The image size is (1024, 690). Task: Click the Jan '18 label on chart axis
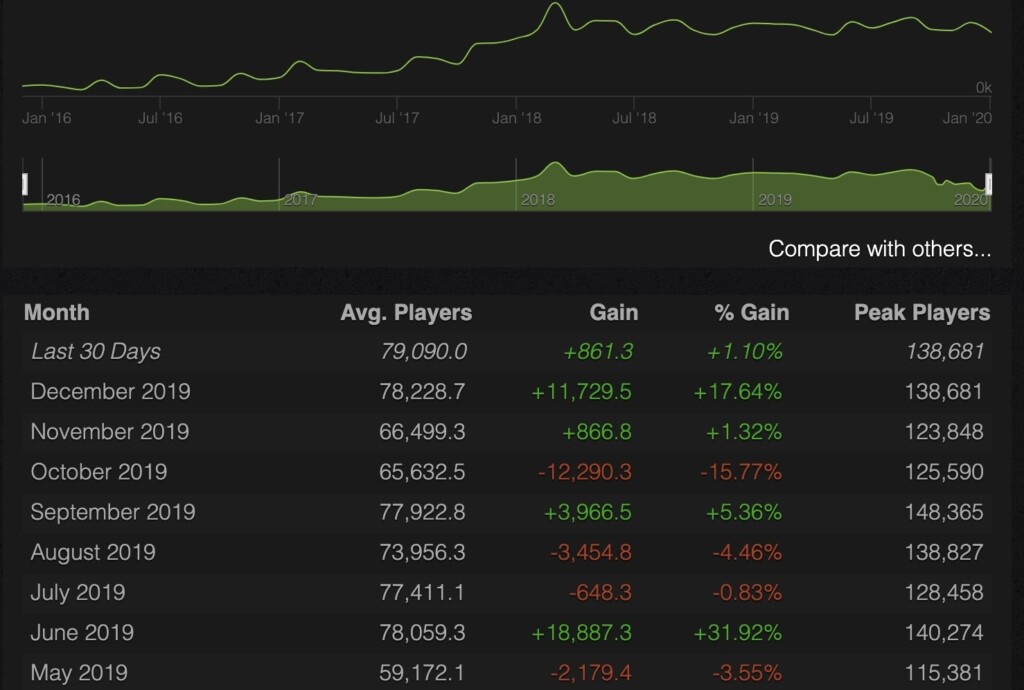point(517,118)
